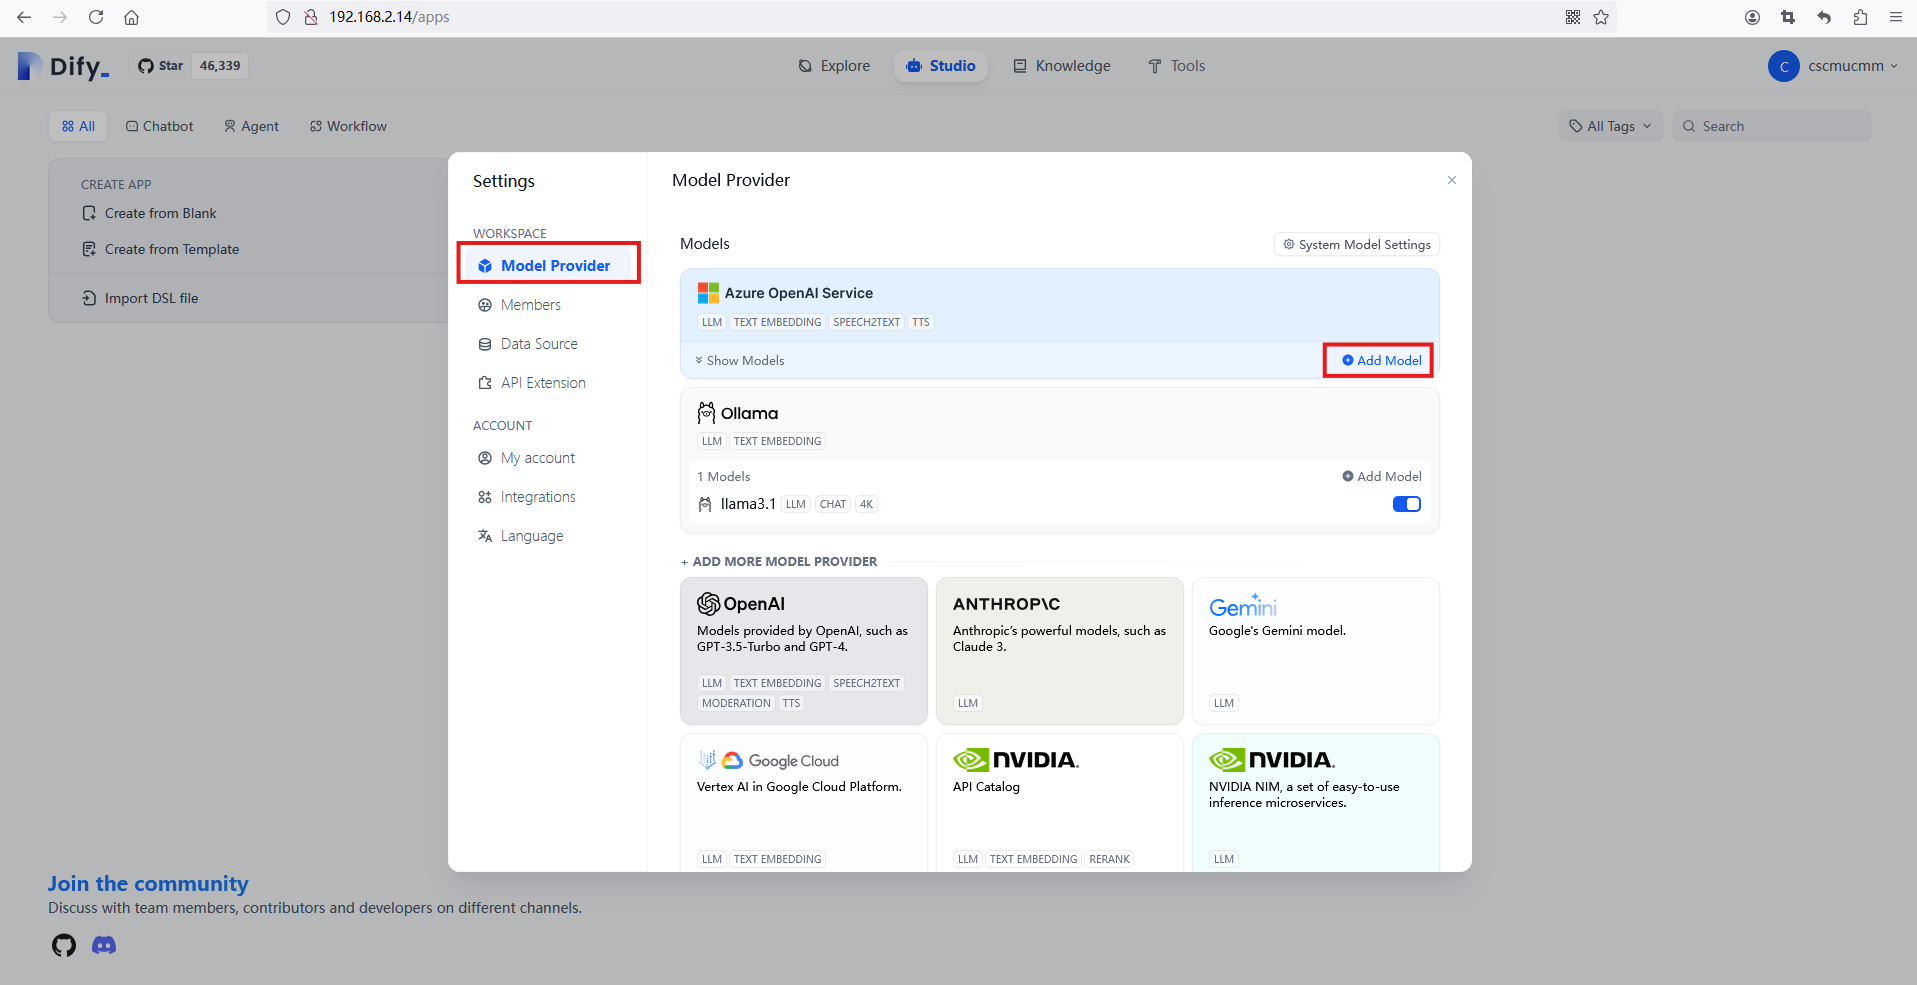This screenshot has width=1917, height=985.
Task: Click the browser home icon
Action: click(x=131, y=17)
